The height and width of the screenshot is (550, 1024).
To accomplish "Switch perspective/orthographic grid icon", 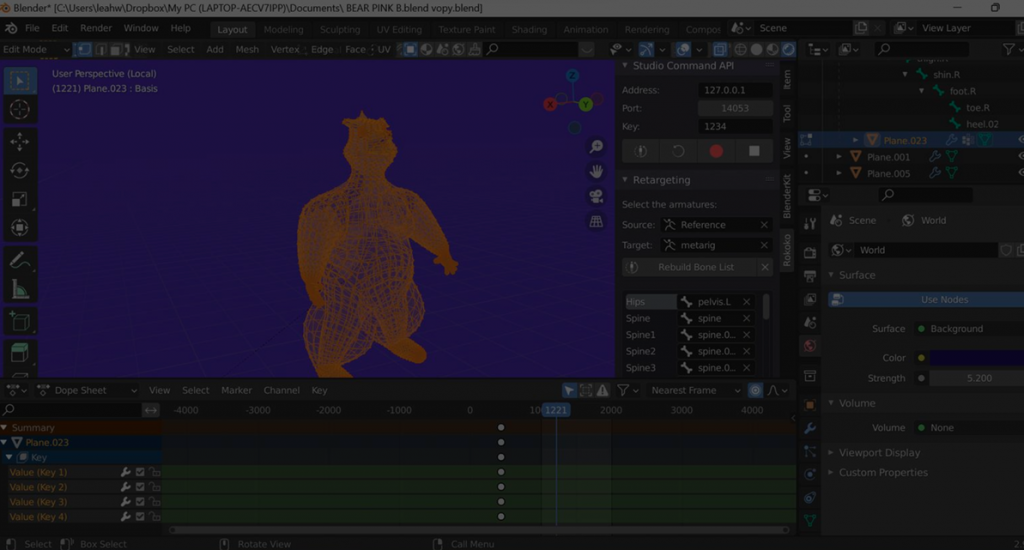I will 596,222.
